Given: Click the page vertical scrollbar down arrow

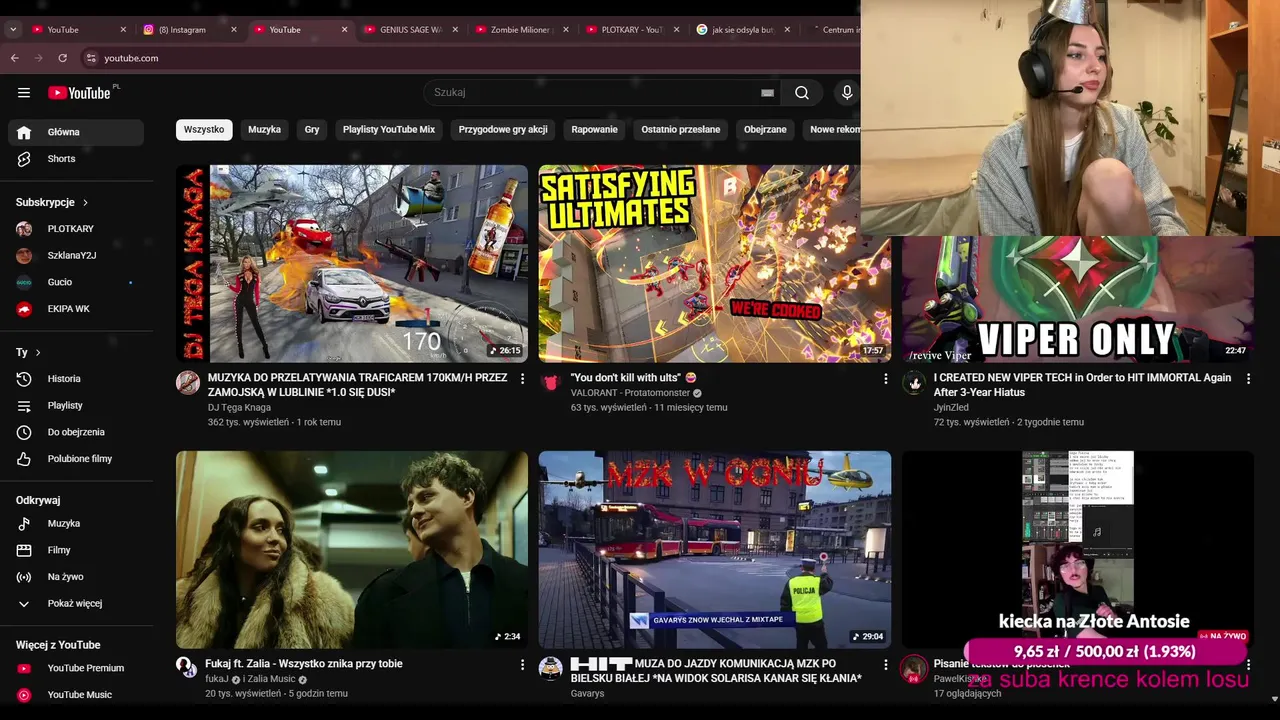Looking at the screenshot, I should (x=1274, y=699).
